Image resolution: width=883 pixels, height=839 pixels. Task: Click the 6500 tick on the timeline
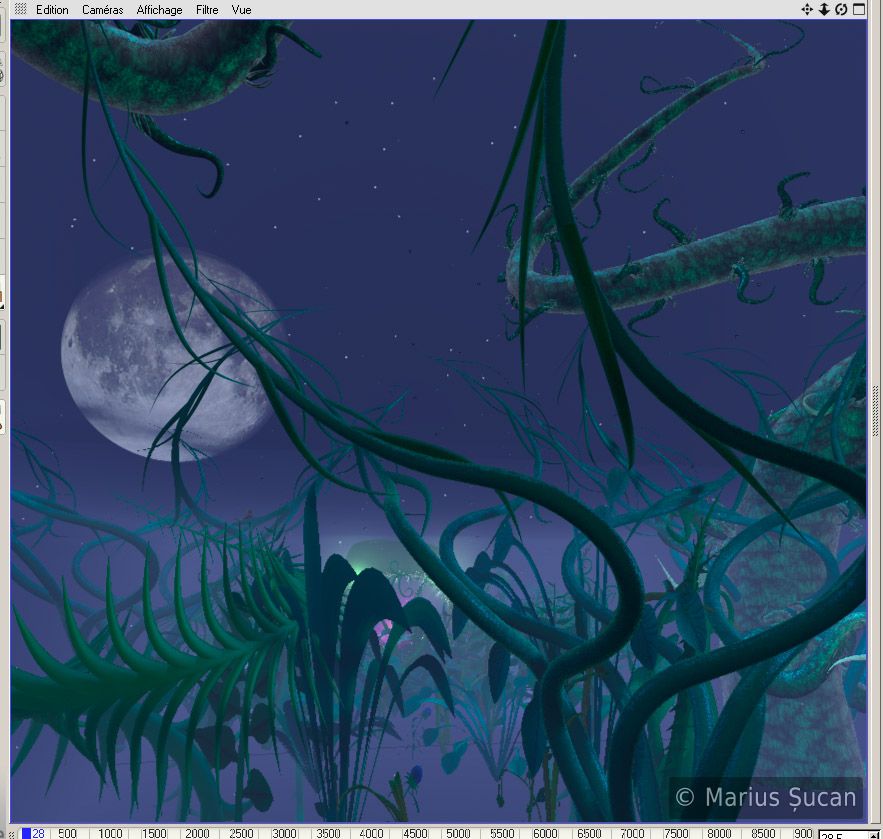tap(588, 833)
